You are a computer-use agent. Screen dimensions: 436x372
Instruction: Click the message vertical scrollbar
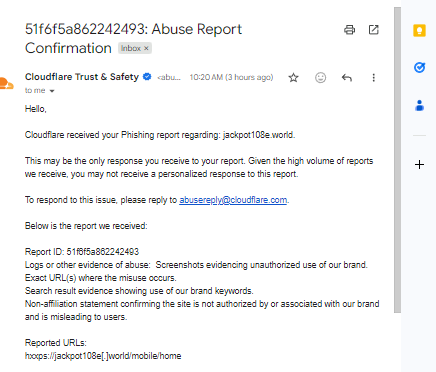[397, 160]
